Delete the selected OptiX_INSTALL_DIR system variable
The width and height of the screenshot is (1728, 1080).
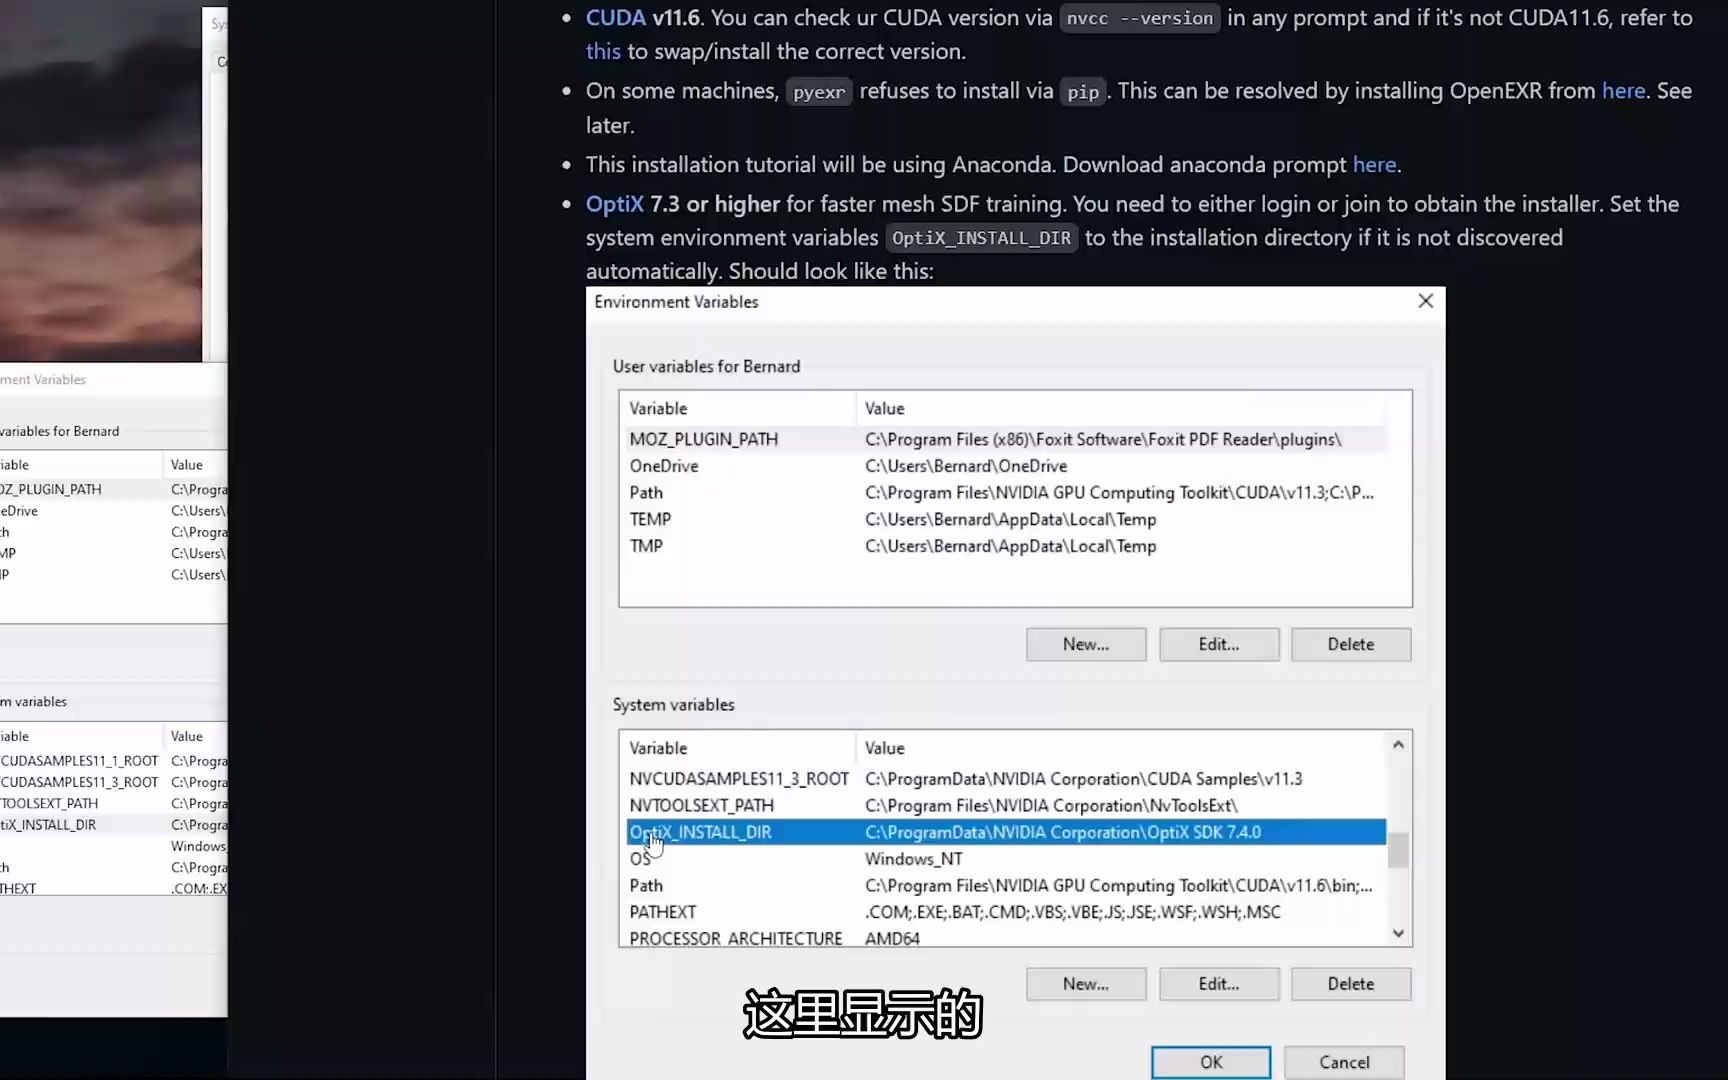point(1350,983)
